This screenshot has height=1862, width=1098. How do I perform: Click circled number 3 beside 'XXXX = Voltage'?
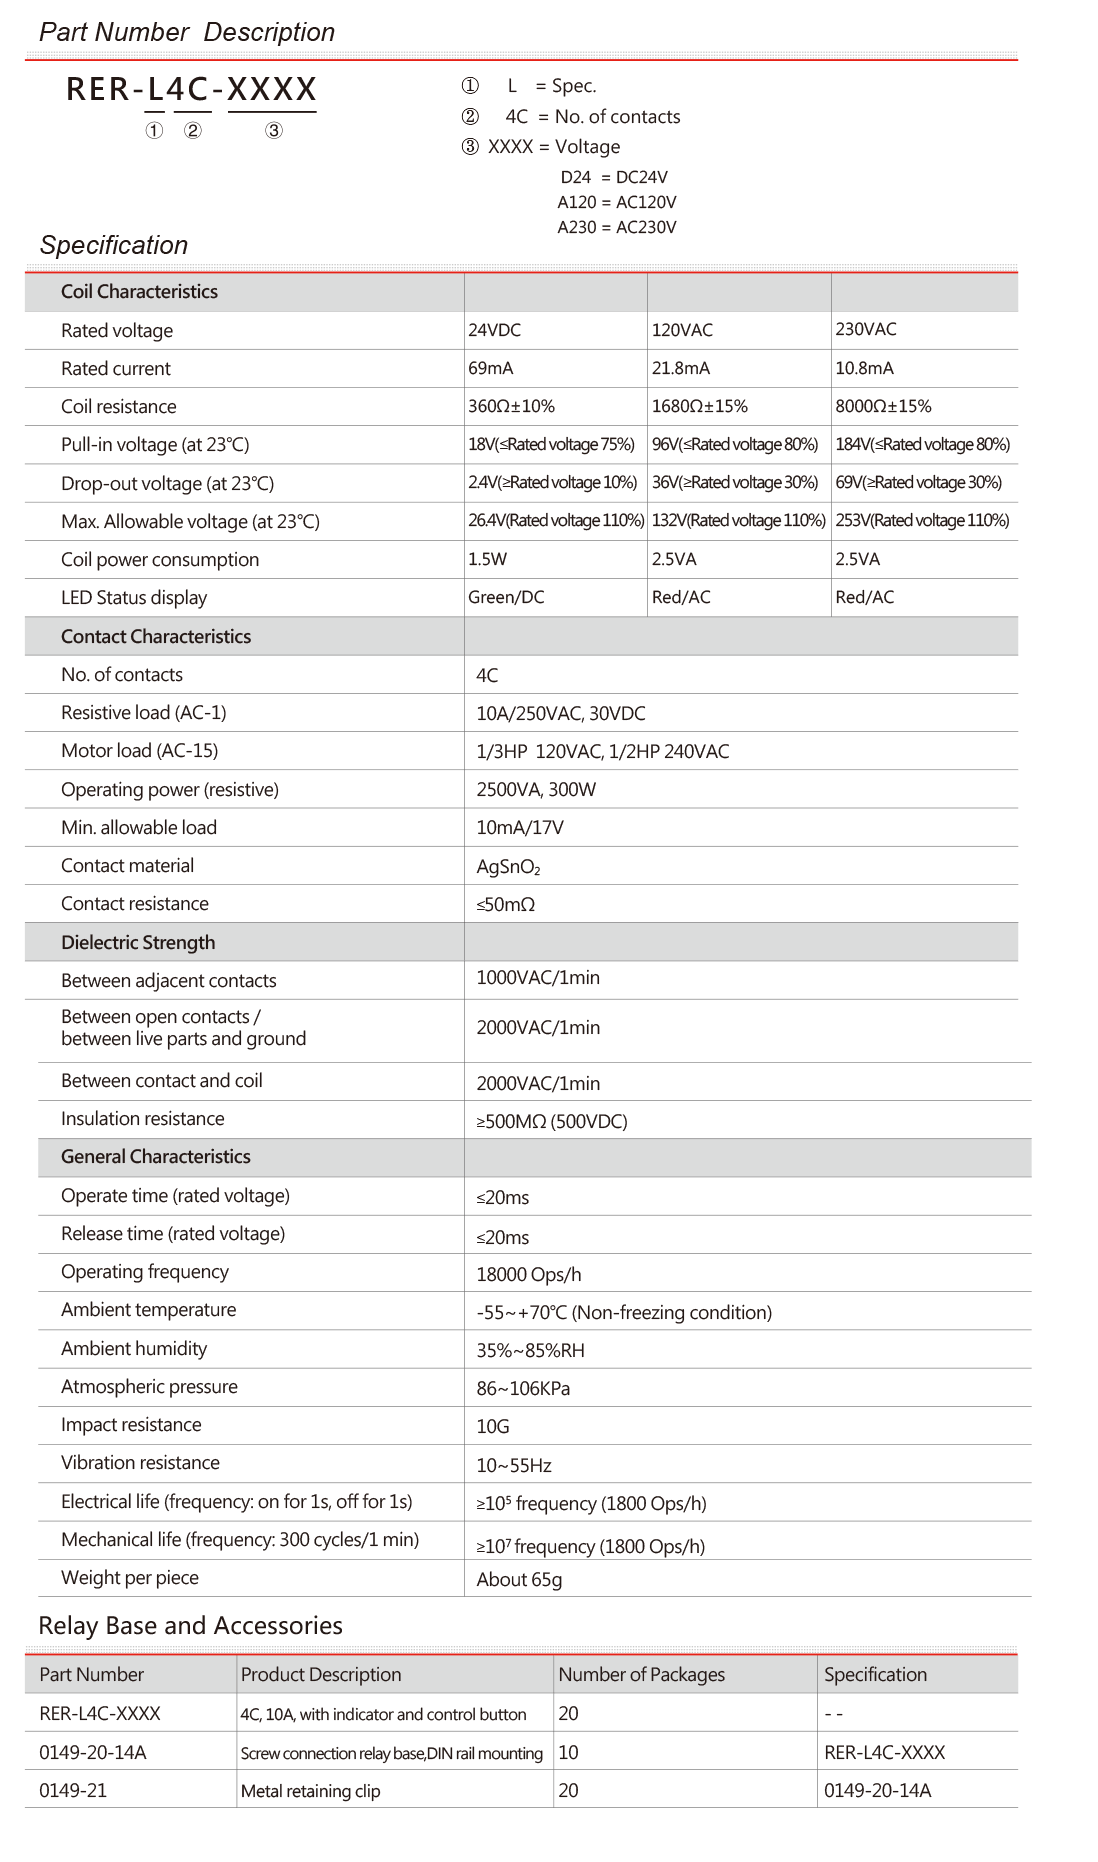(470, 147)
